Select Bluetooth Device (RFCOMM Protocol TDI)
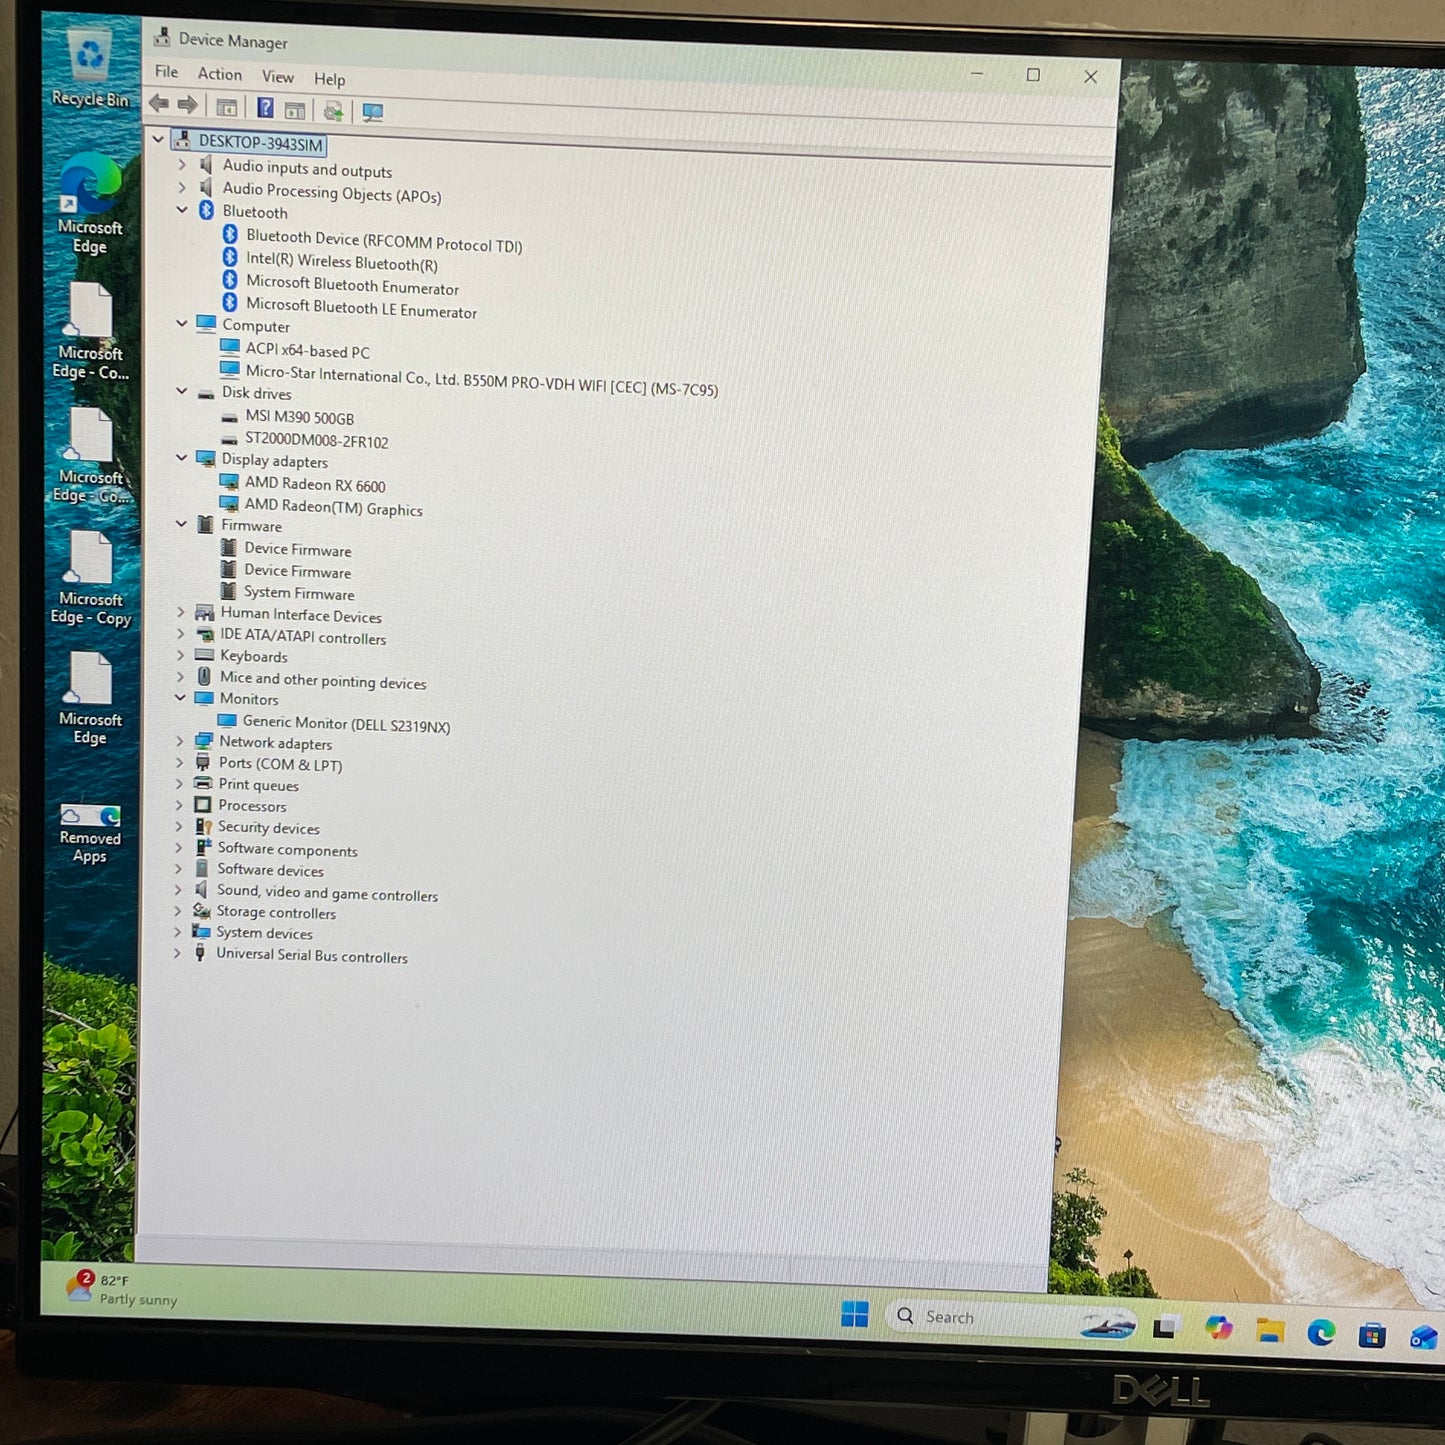 384,241
